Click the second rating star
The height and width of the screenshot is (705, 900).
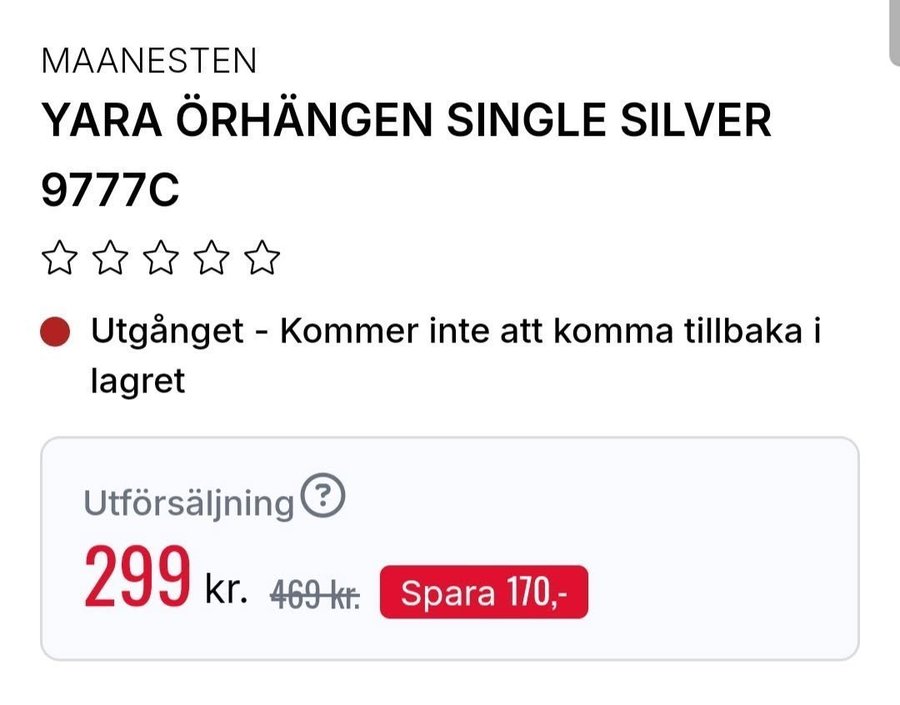[x=110, y=258]
